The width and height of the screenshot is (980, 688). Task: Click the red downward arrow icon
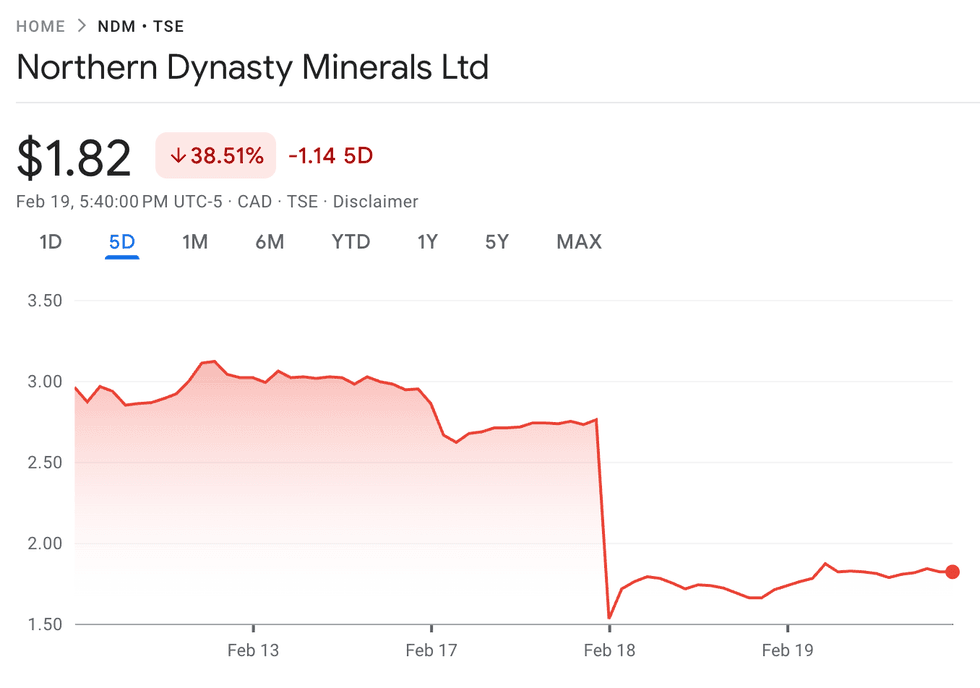(178, 156)
